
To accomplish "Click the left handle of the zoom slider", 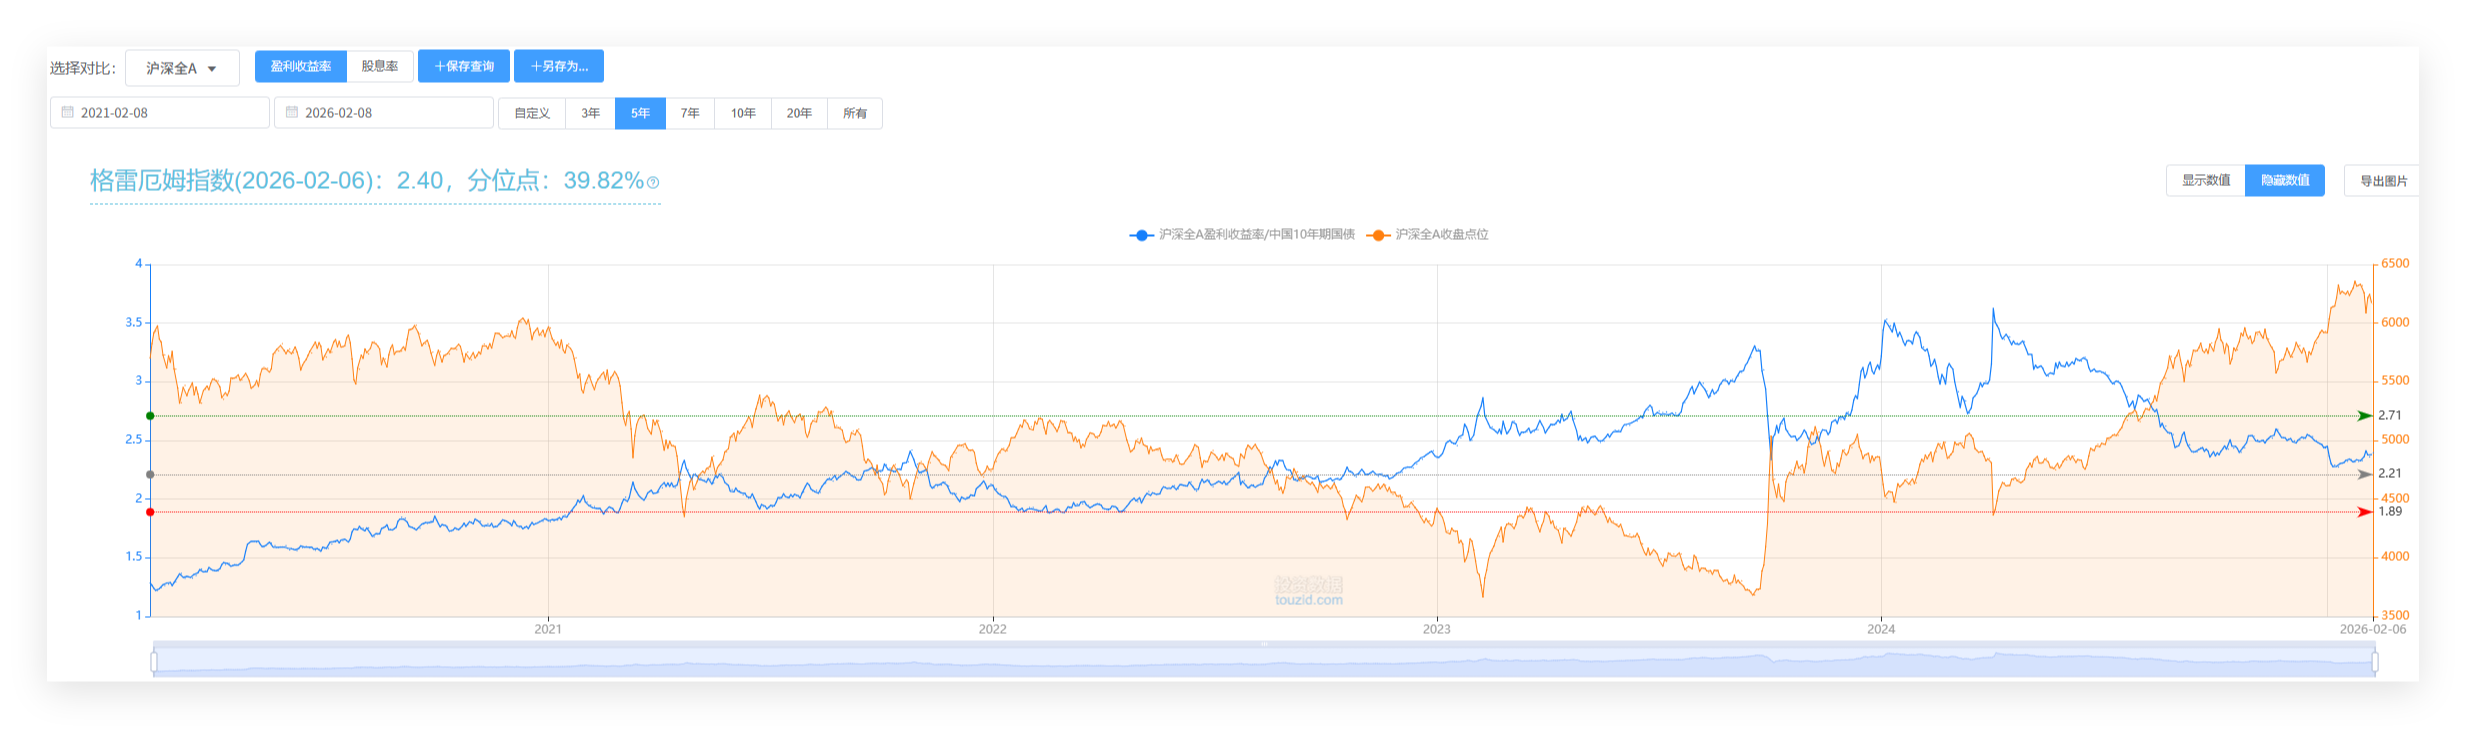I will tap(154, 662).
